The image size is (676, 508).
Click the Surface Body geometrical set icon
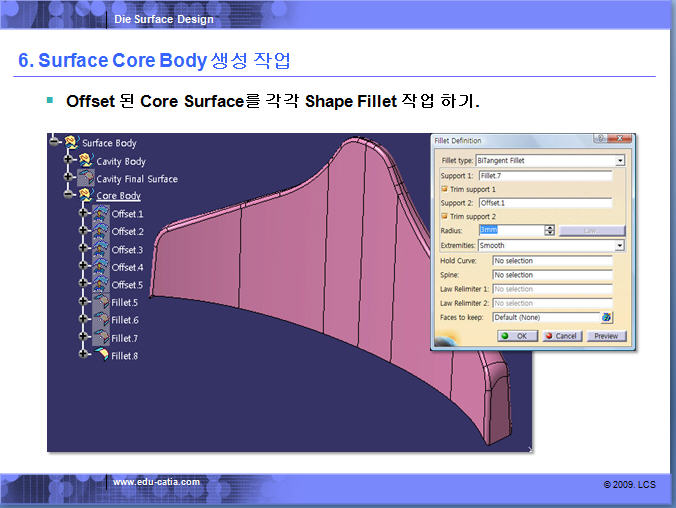71,143
